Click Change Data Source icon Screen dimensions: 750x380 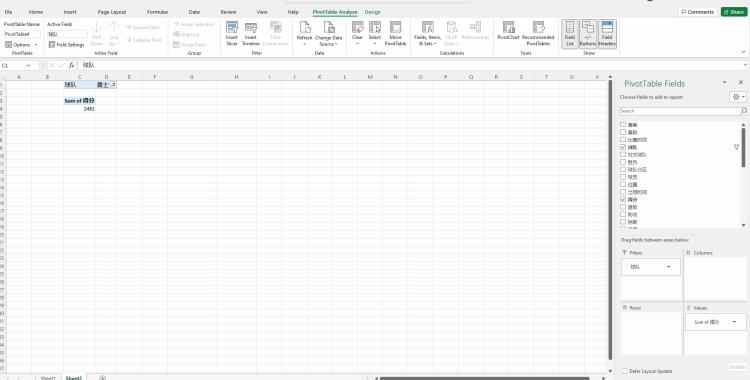click(x=329, y=34)
